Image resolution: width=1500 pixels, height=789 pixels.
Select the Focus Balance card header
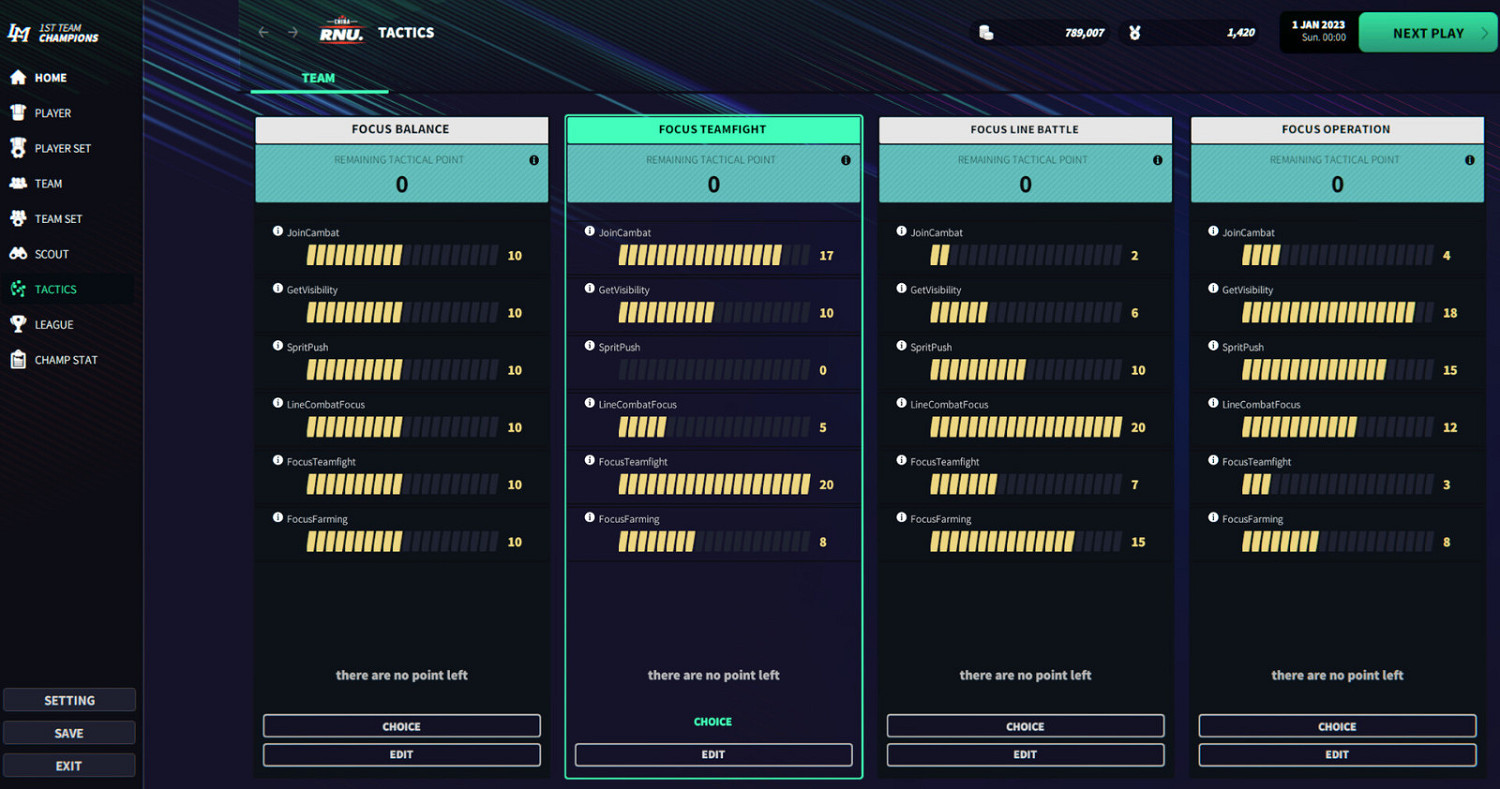[401, 129]
